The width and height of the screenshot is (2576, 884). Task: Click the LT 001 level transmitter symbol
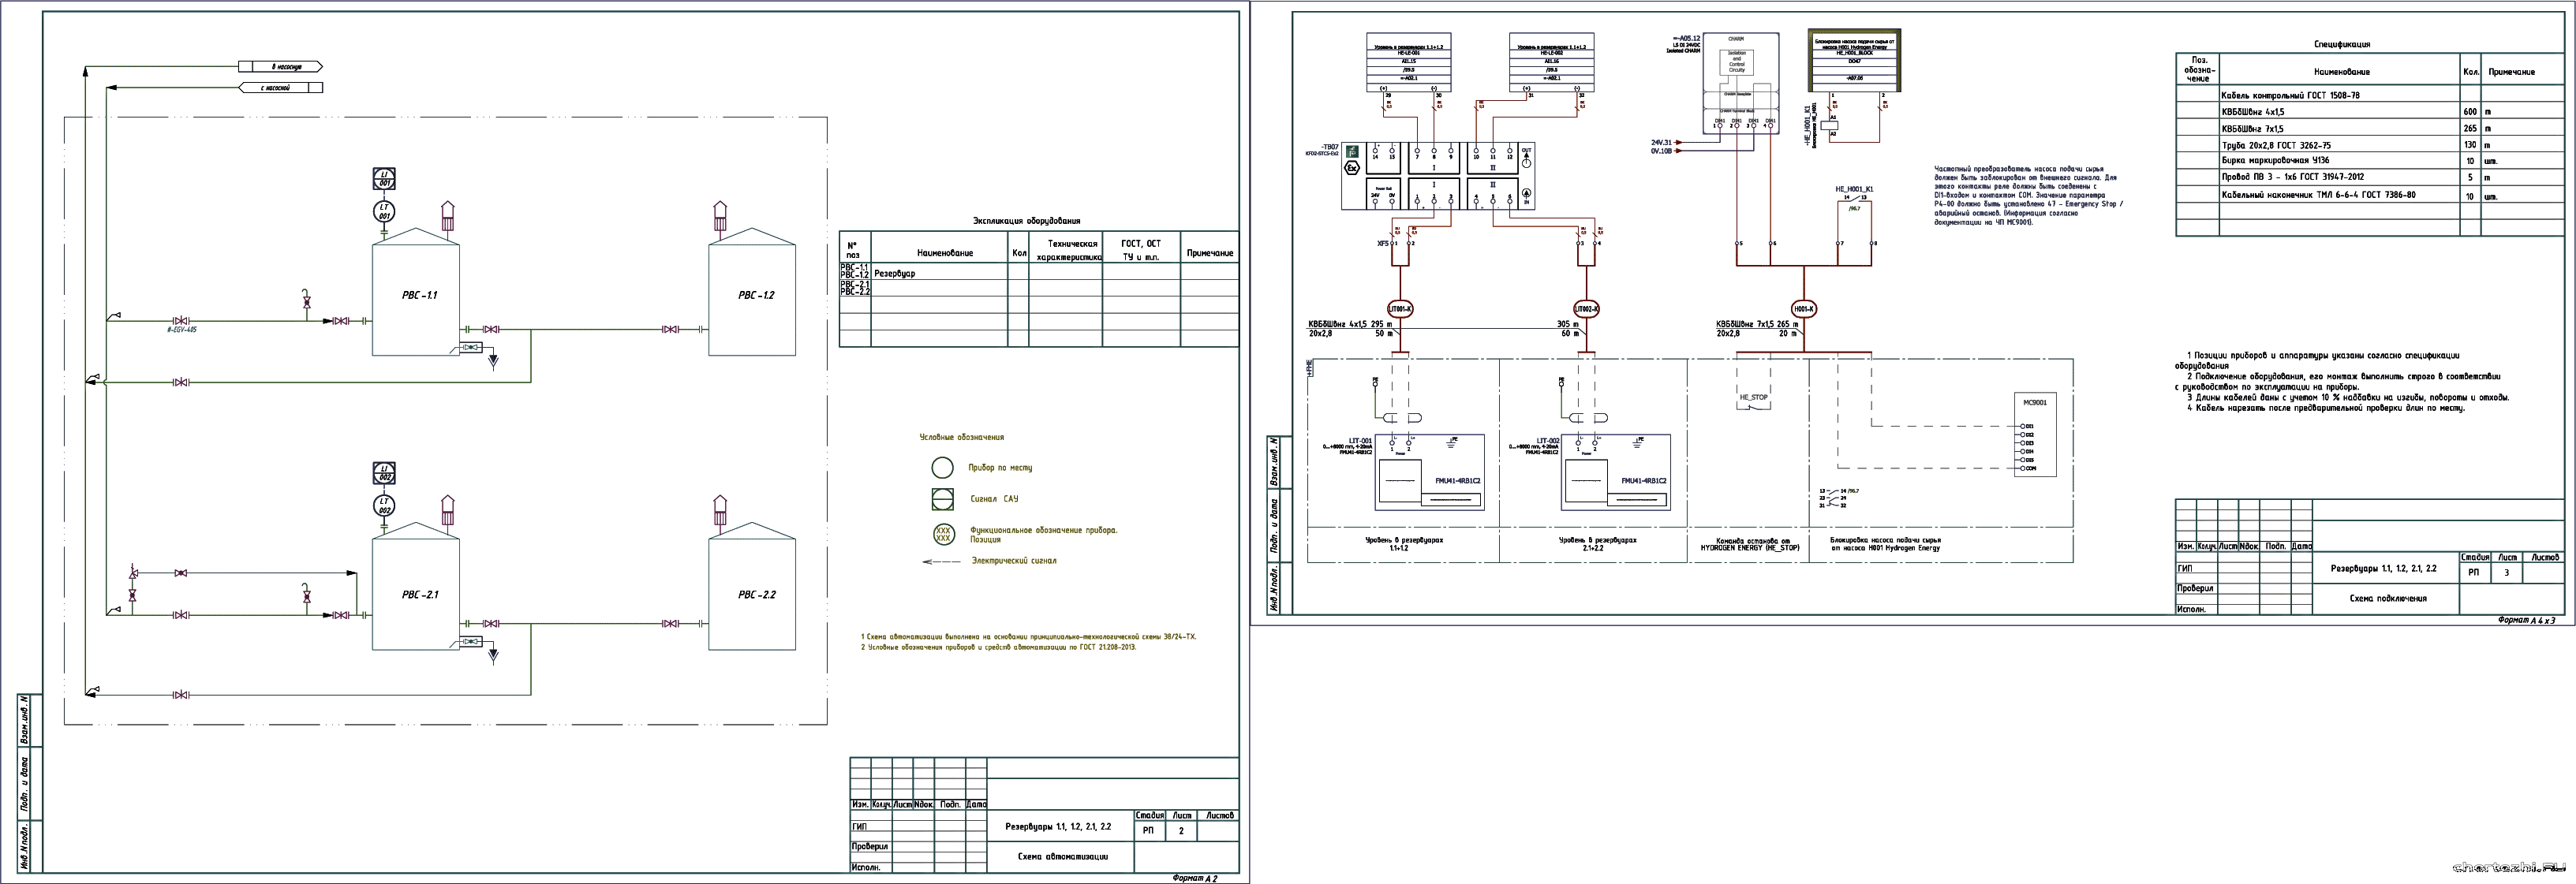pyautogui.click(x=384, y=211)
